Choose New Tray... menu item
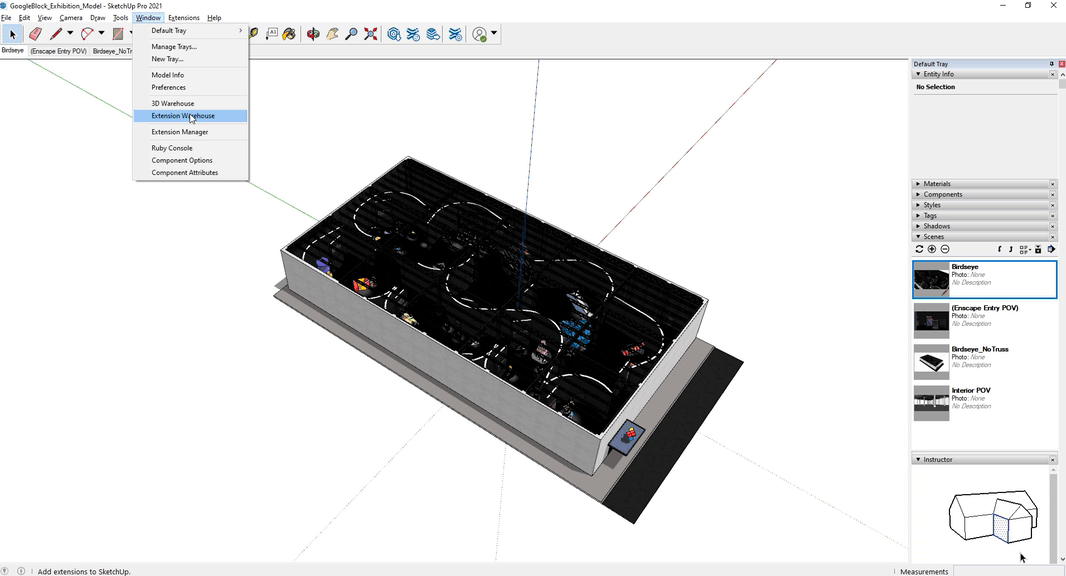 pos(190,59)
